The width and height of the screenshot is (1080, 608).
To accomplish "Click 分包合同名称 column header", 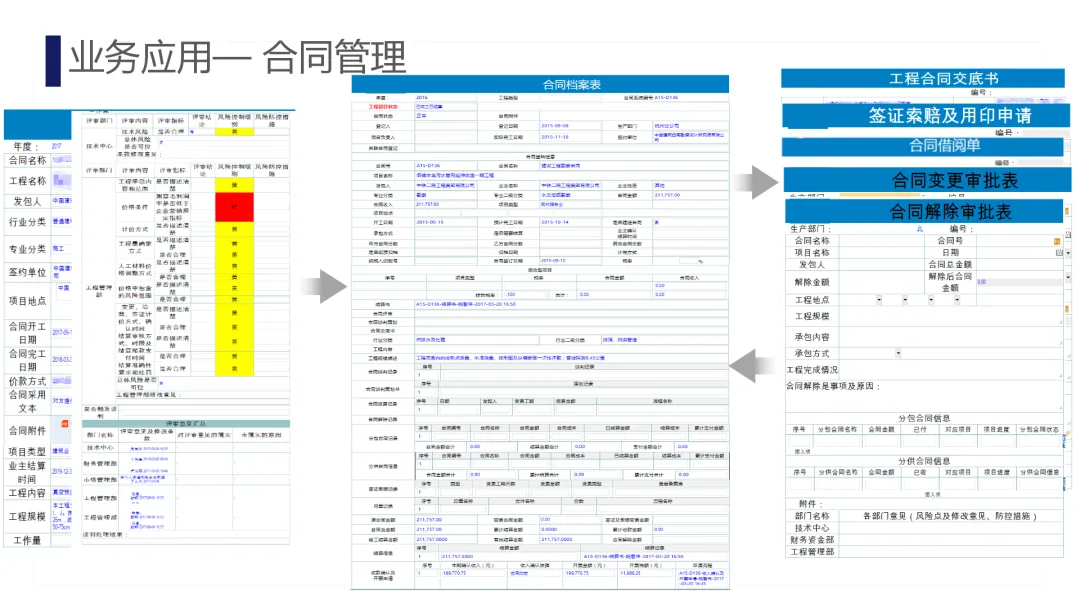I will pyautogui.click(x=838, y=429).
